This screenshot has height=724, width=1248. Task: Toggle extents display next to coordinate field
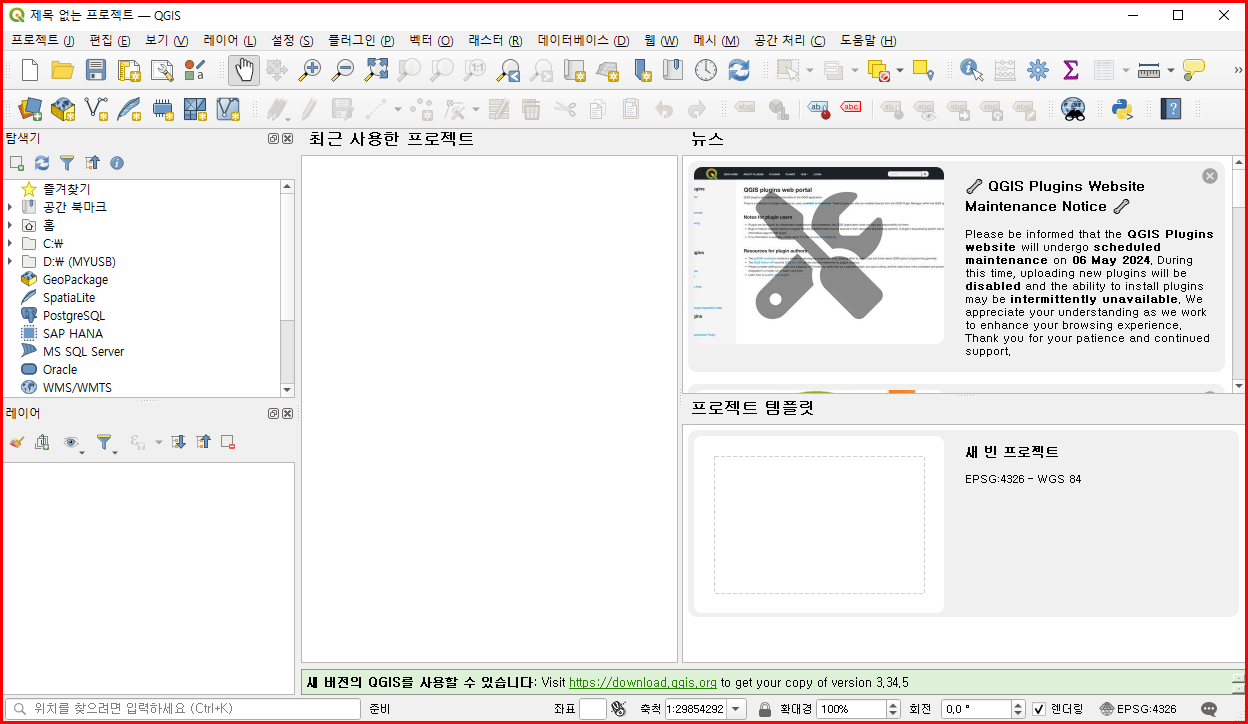coord(619,709)
